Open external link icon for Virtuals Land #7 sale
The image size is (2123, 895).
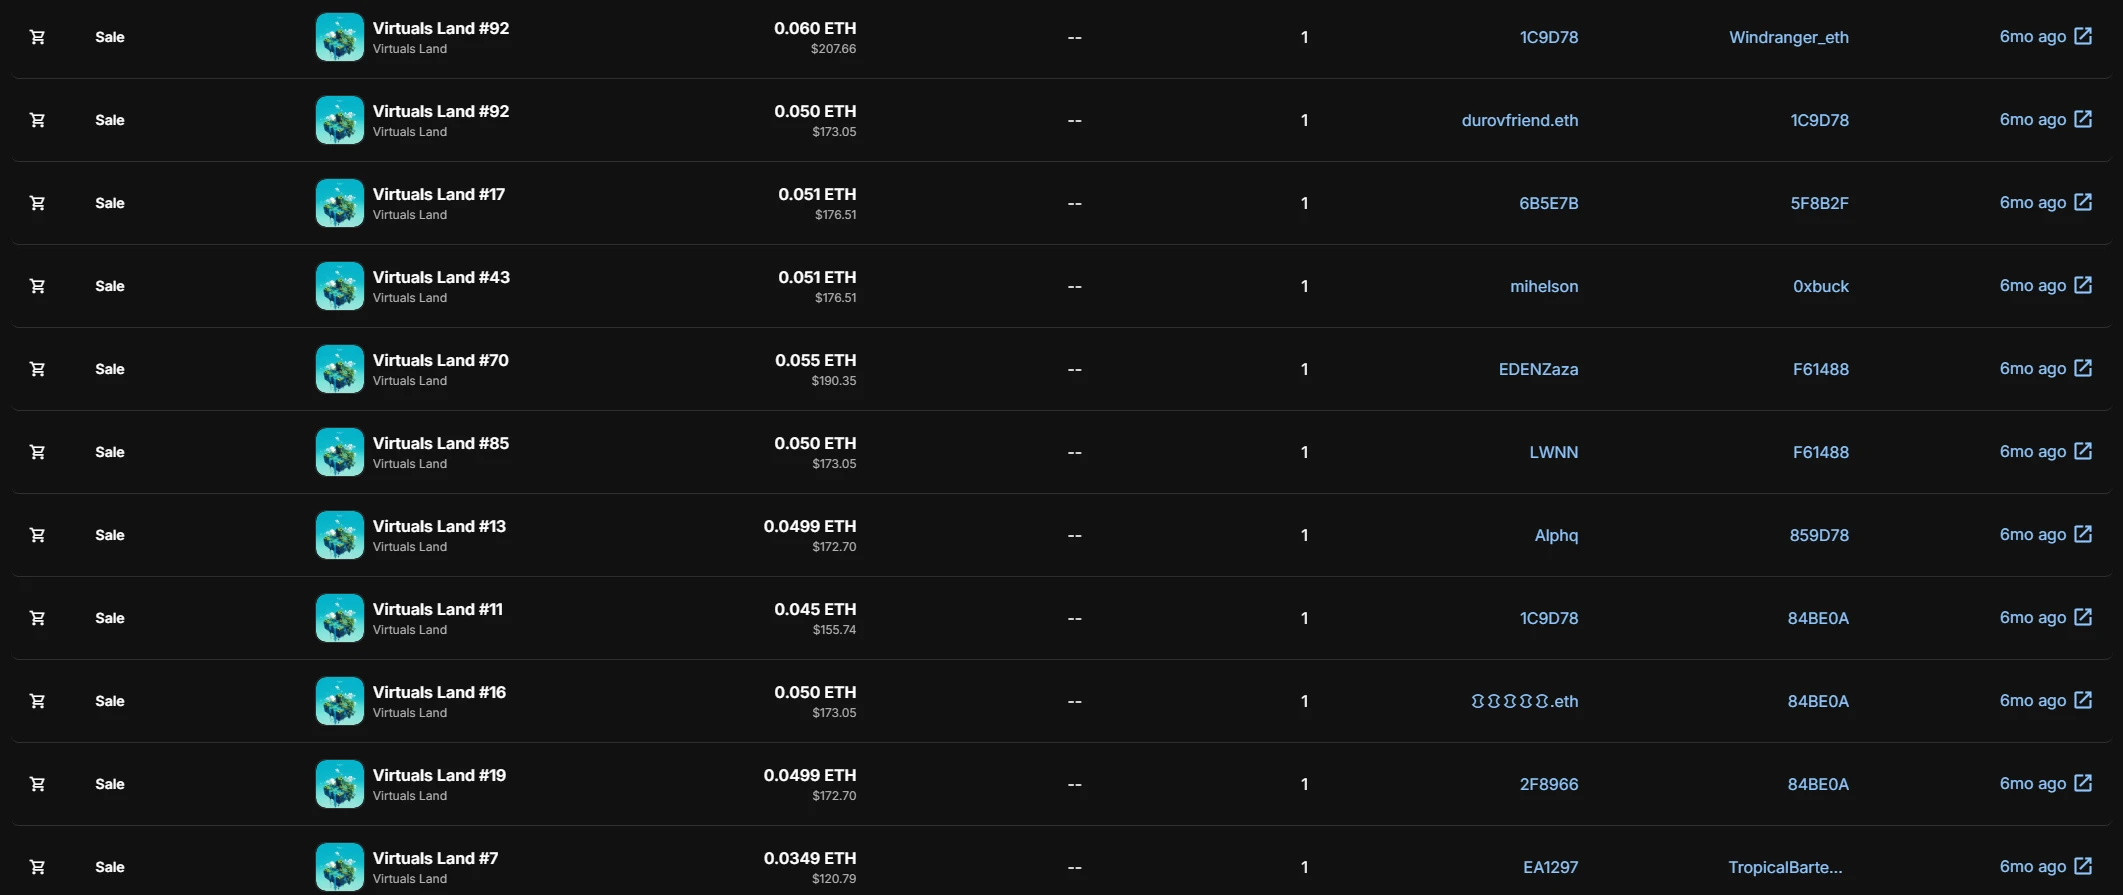2083,866
